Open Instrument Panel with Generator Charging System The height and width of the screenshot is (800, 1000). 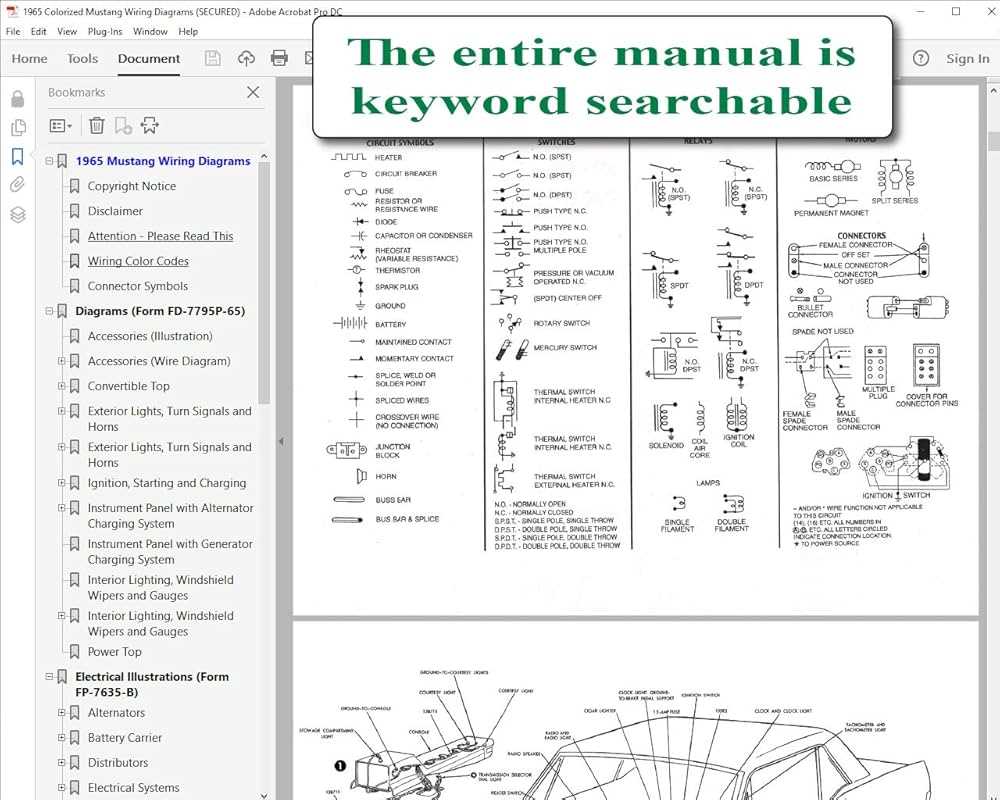pos(170,551)
